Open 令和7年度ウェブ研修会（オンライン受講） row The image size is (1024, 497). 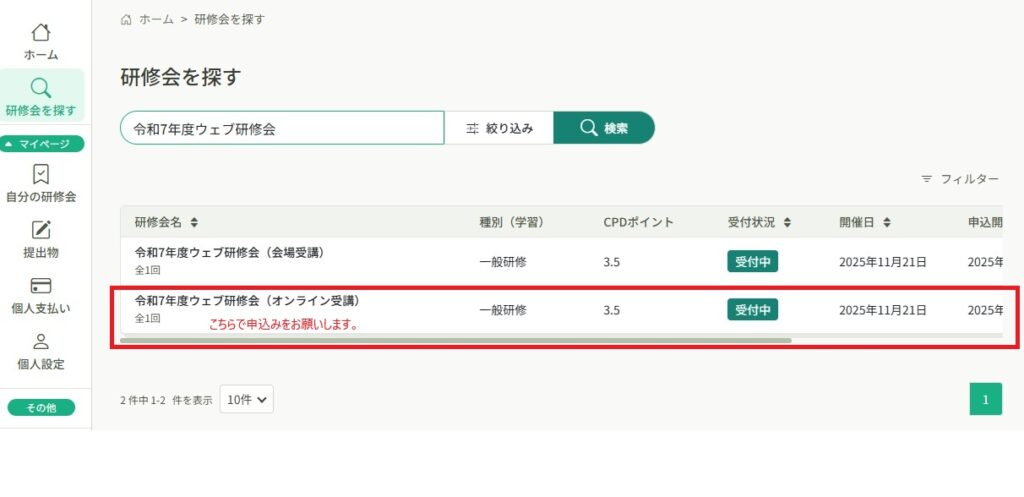pos(247,300)
